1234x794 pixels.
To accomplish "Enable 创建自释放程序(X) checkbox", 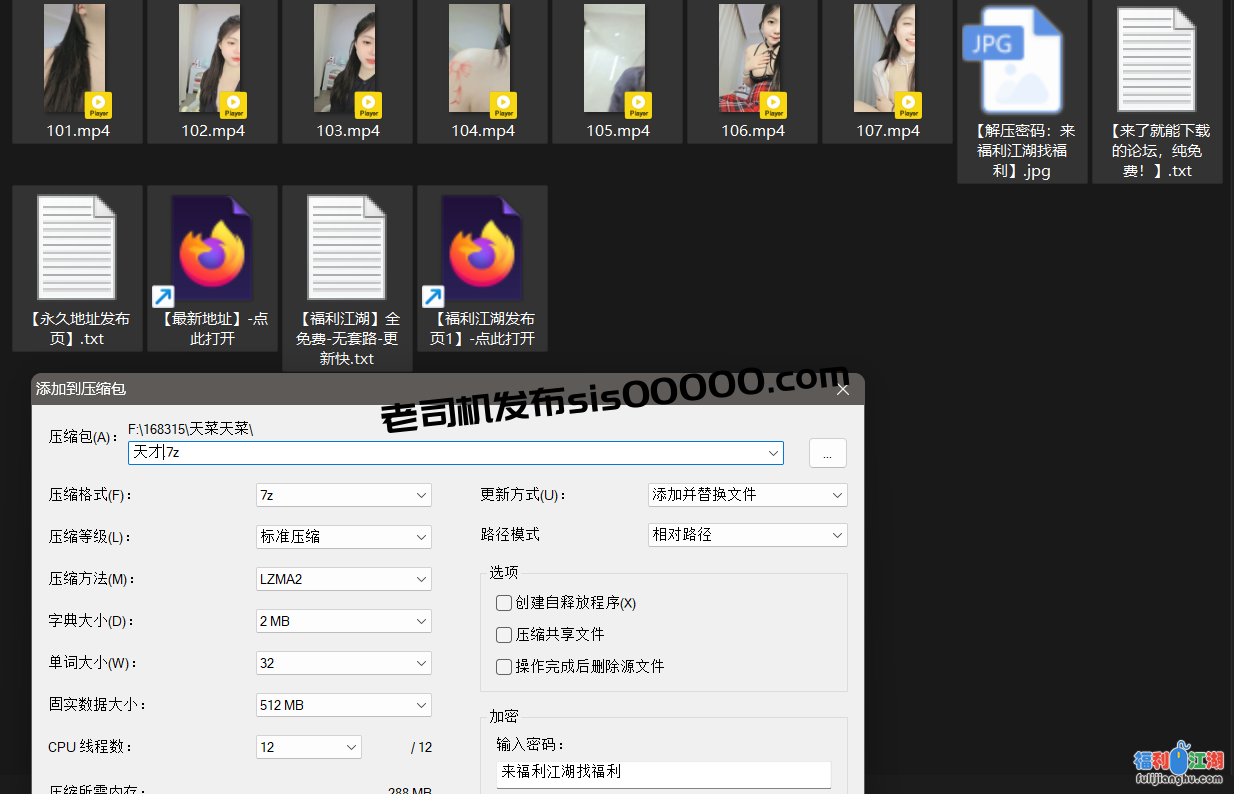I will coord(504,602).
